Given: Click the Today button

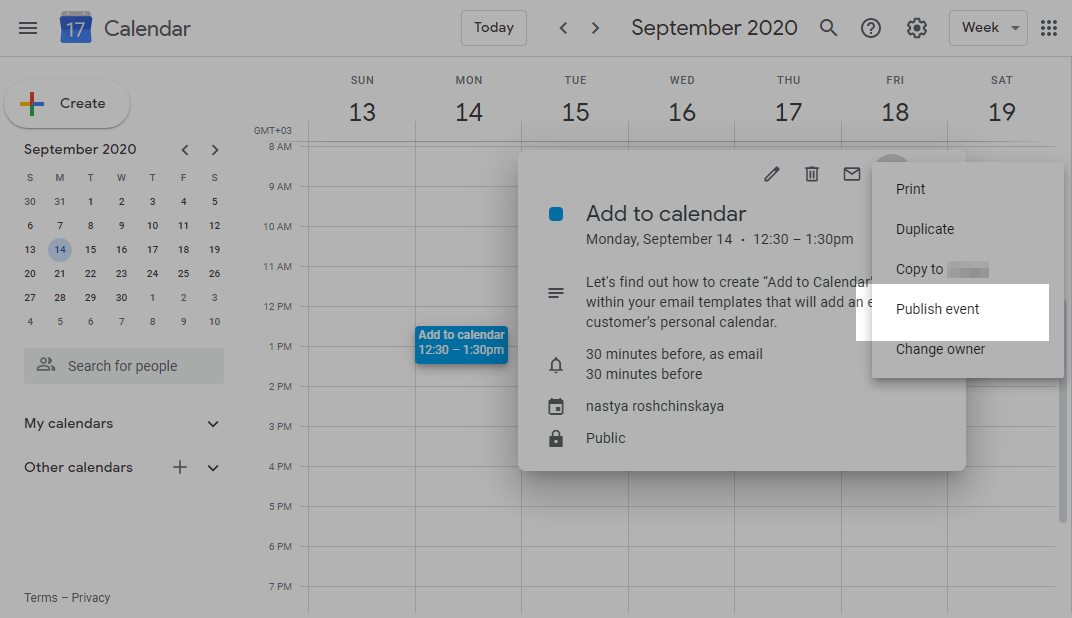Looking at the screenshot, I should [493, 28].
